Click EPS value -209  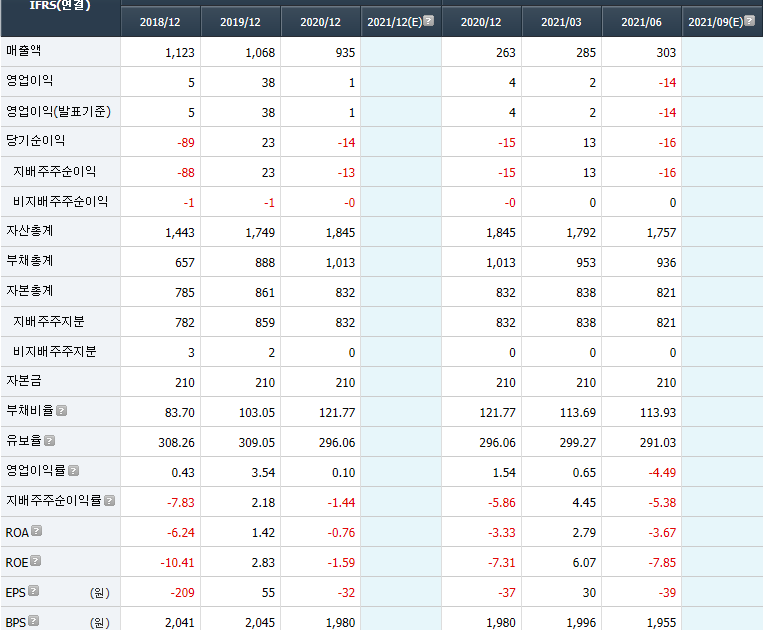pyautogui.click(x=182, y=593)
